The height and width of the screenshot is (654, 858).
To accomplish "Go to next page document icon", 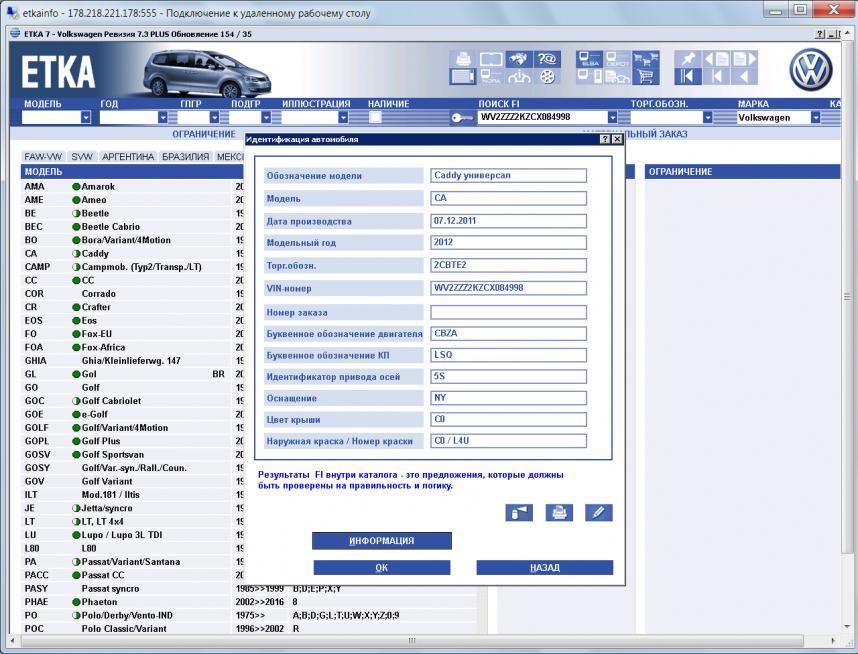I will (744, 59).
